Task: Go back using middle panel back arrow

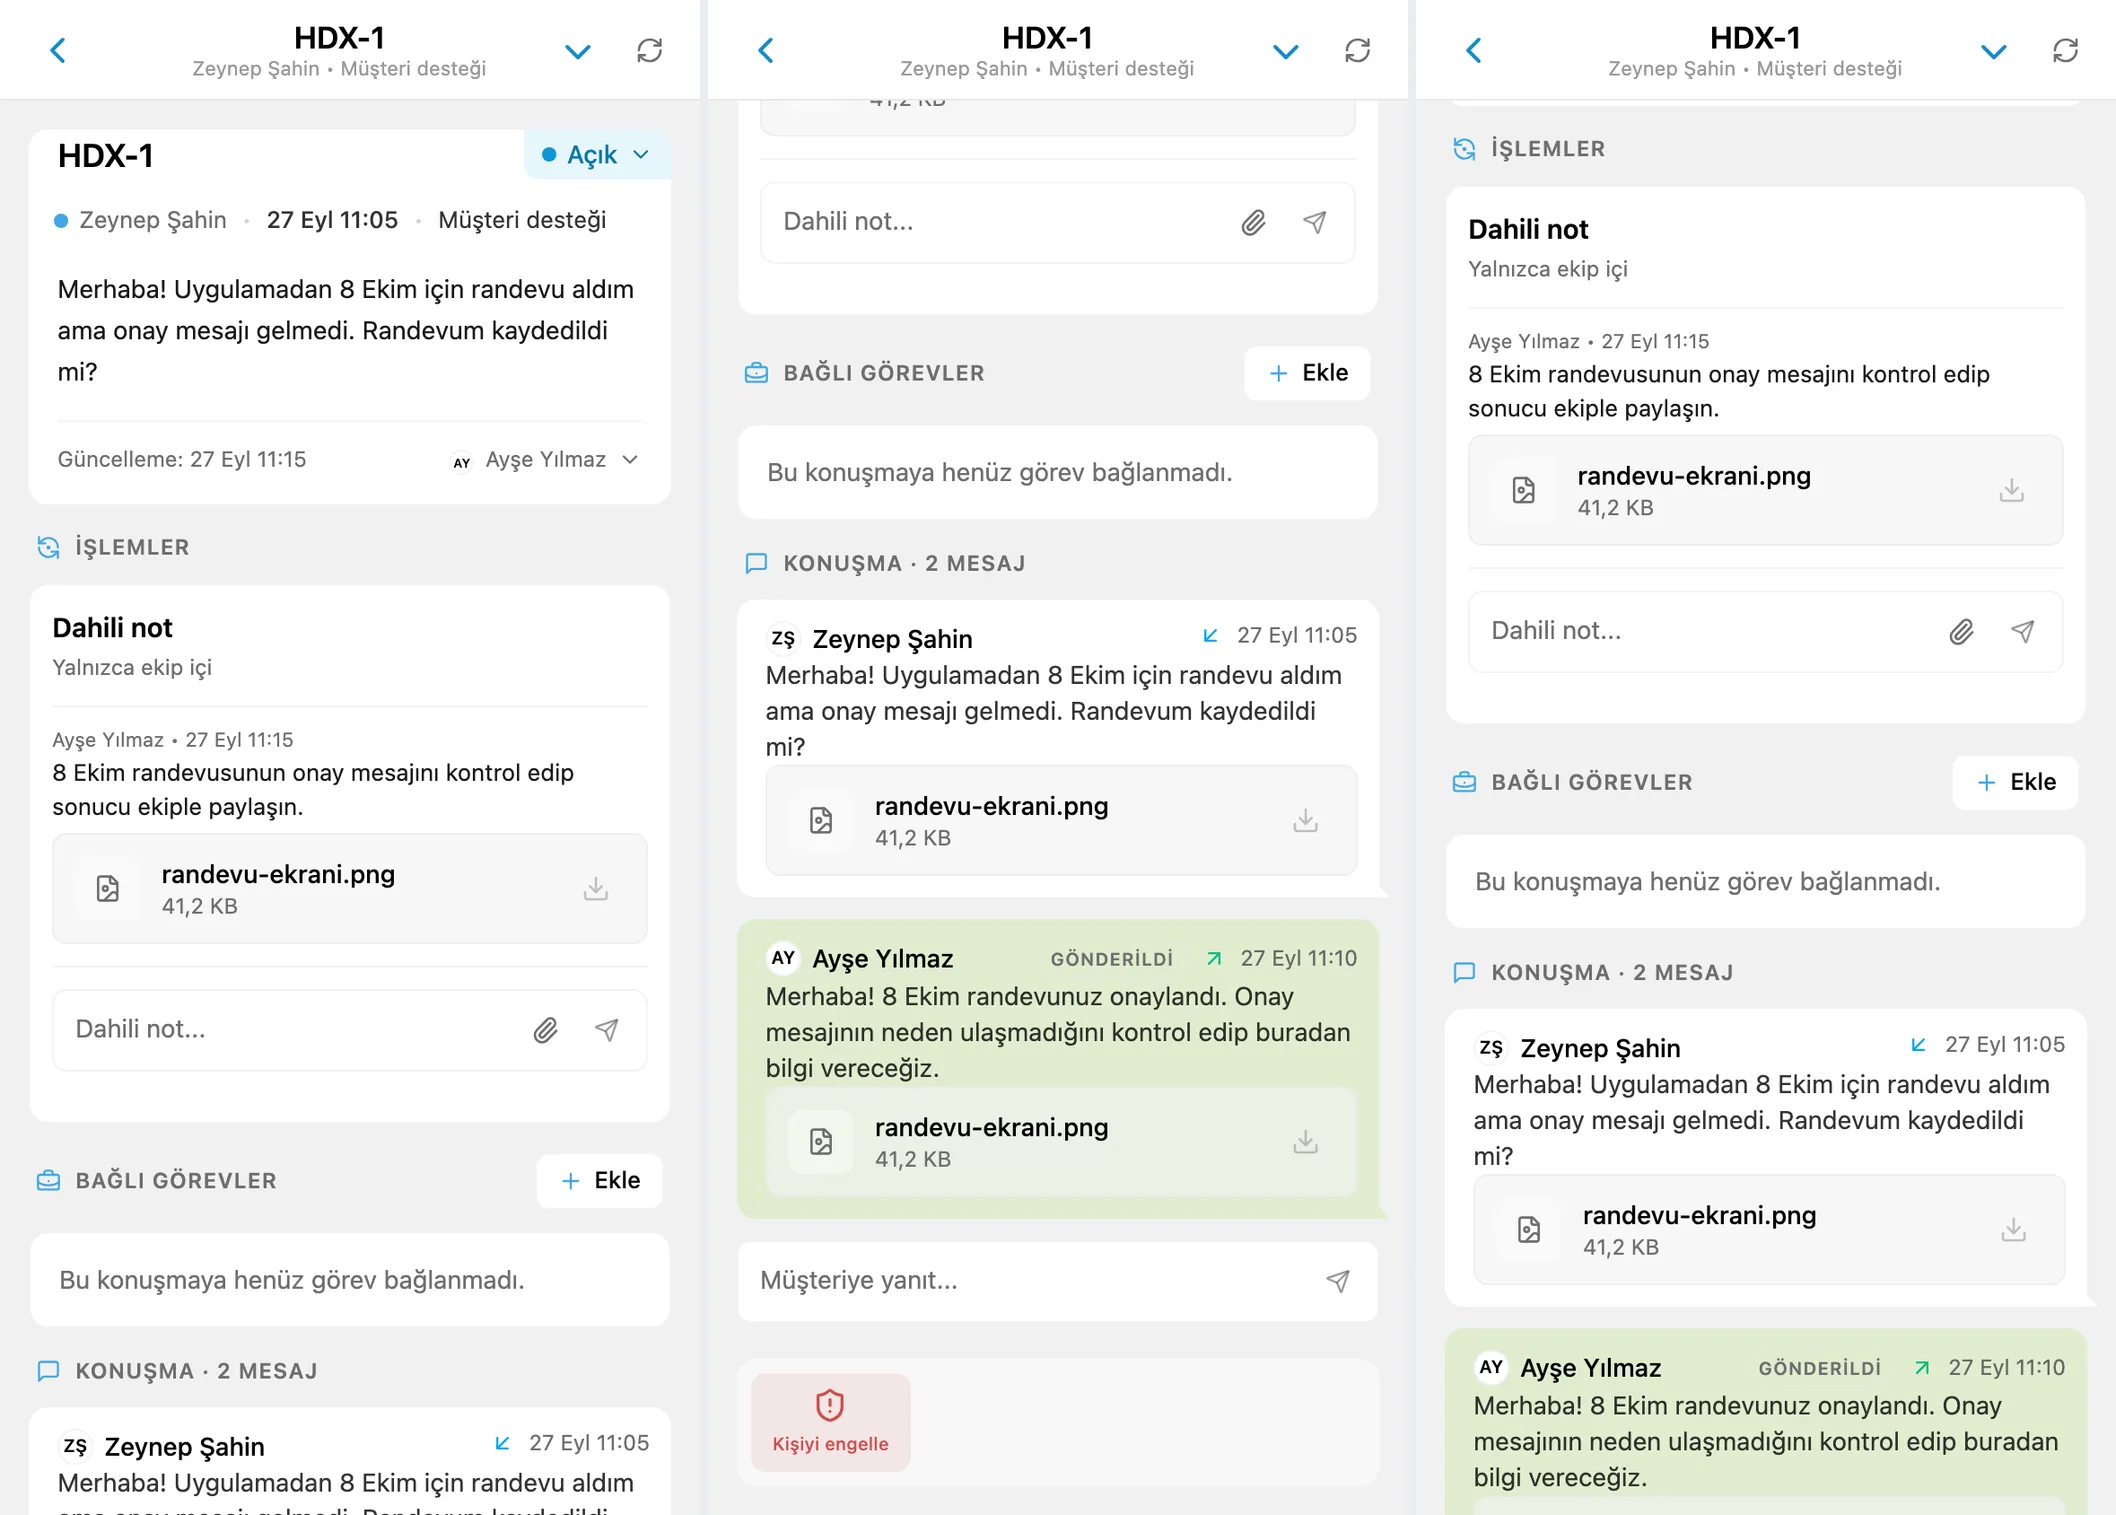Action: point(766,50)
